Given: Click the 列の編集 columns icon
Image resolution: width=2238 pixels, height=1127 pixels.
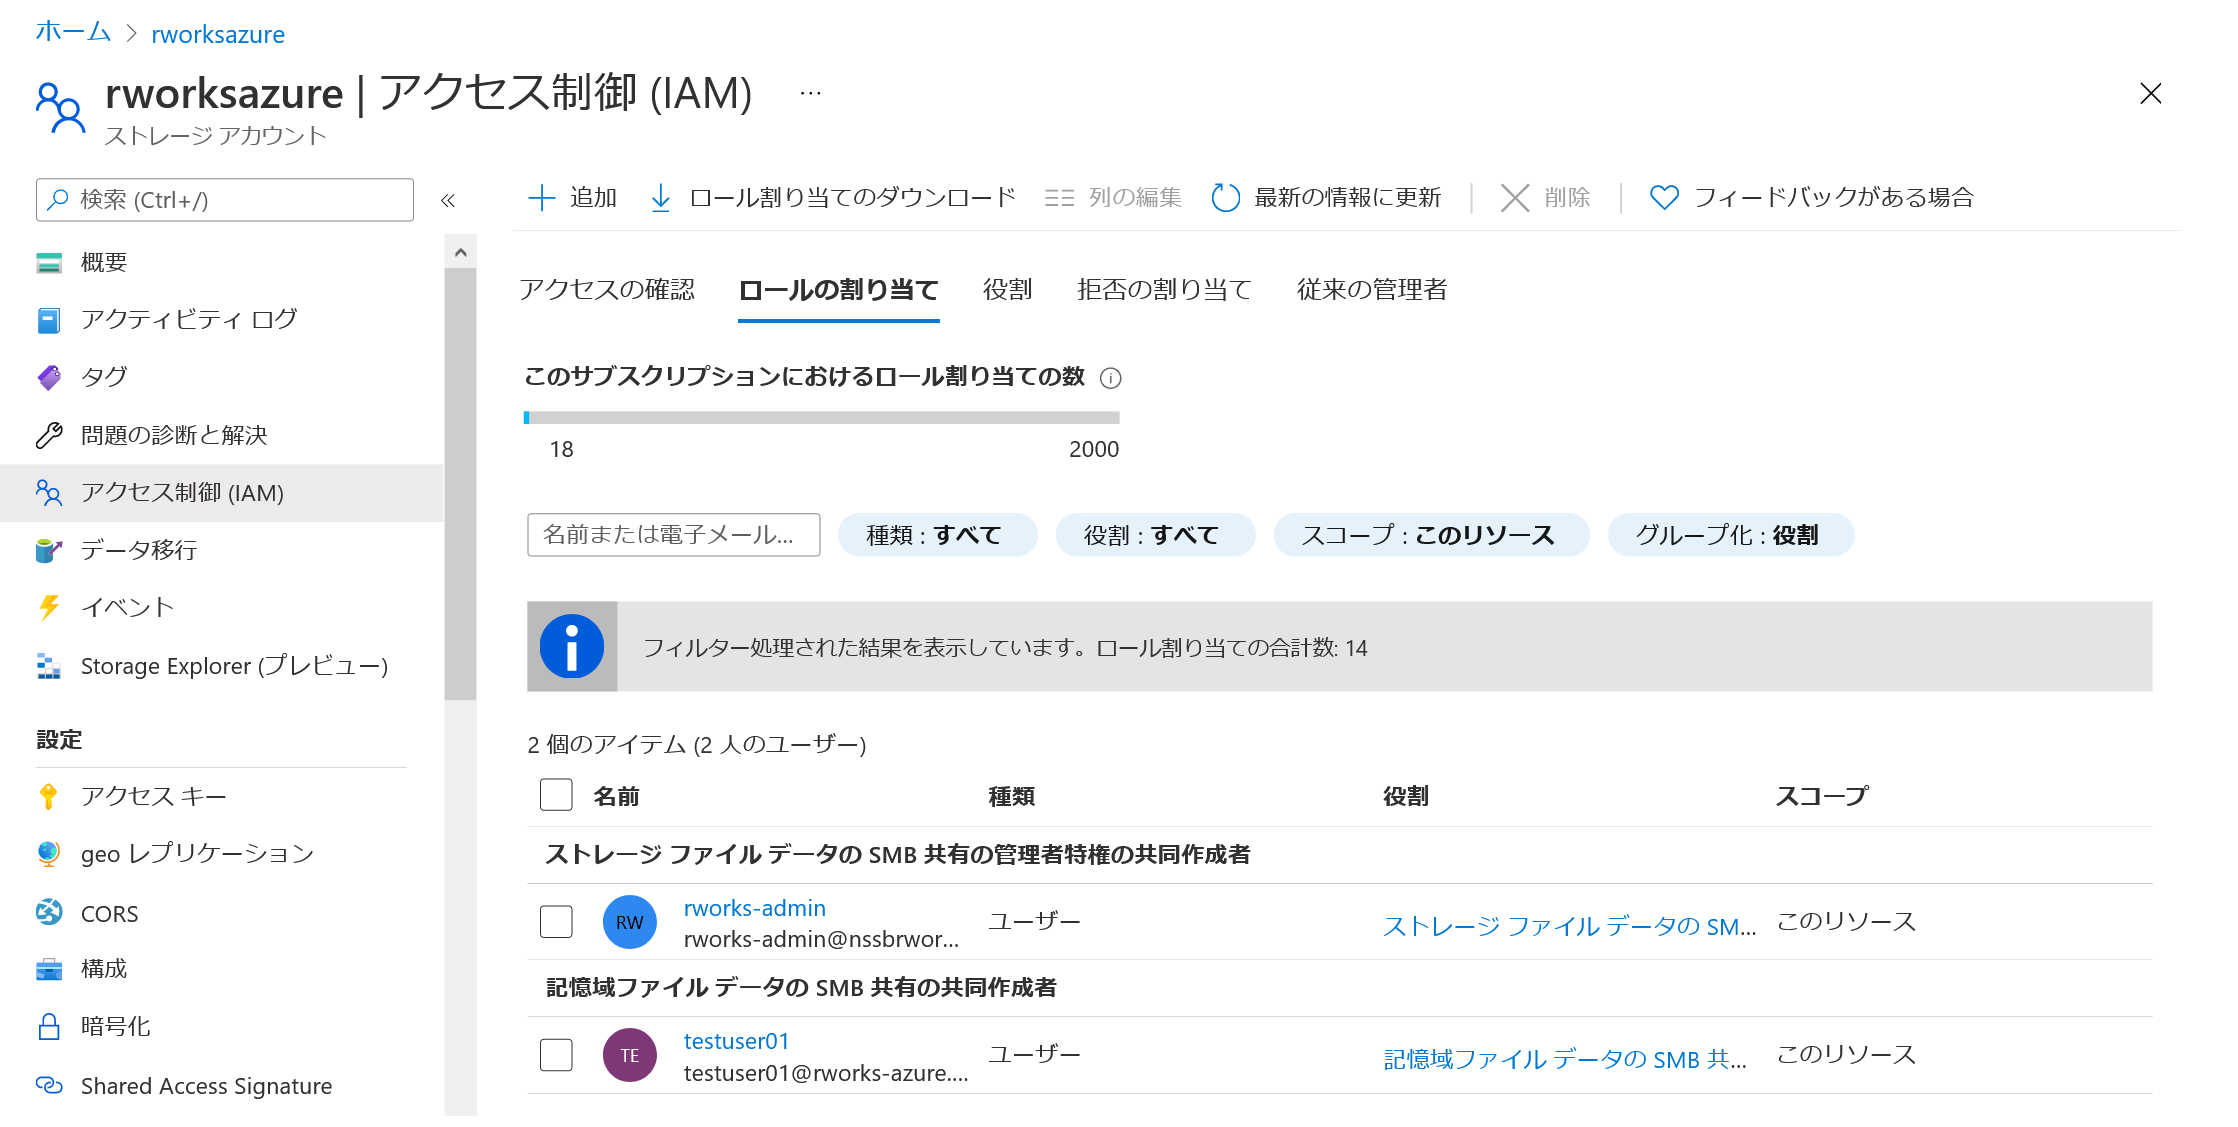Looking at the screenshot, I should tap(1059, 198).
